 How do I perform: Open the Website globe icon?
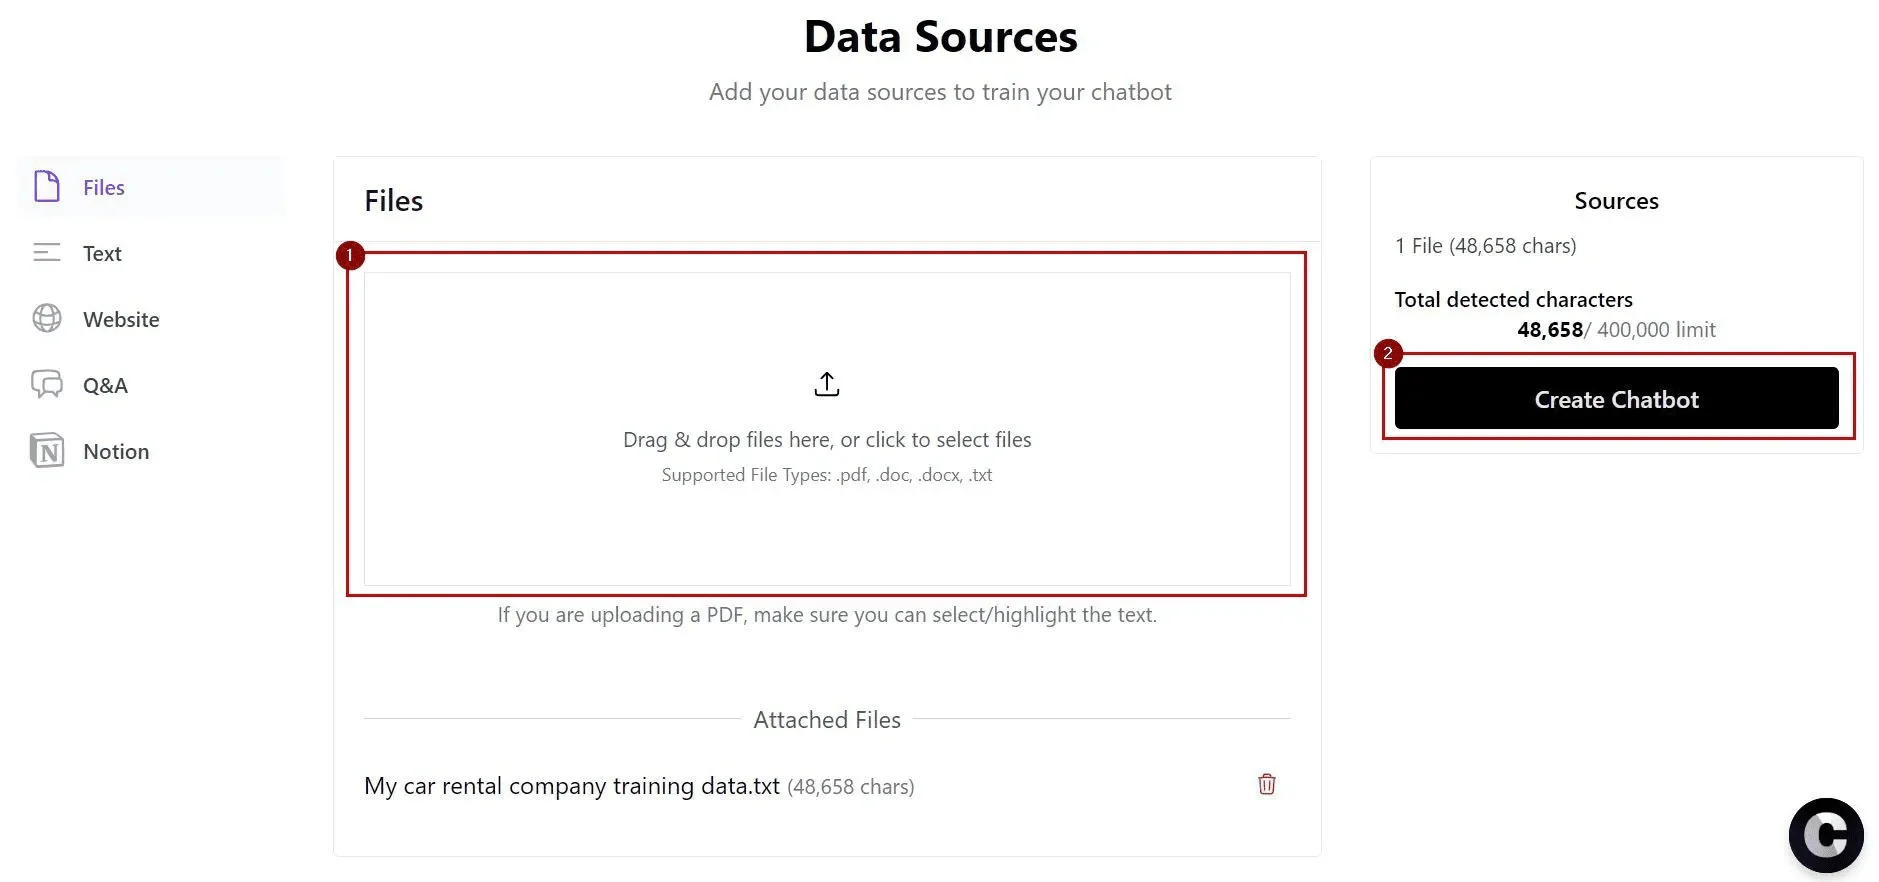pos(46,319)
